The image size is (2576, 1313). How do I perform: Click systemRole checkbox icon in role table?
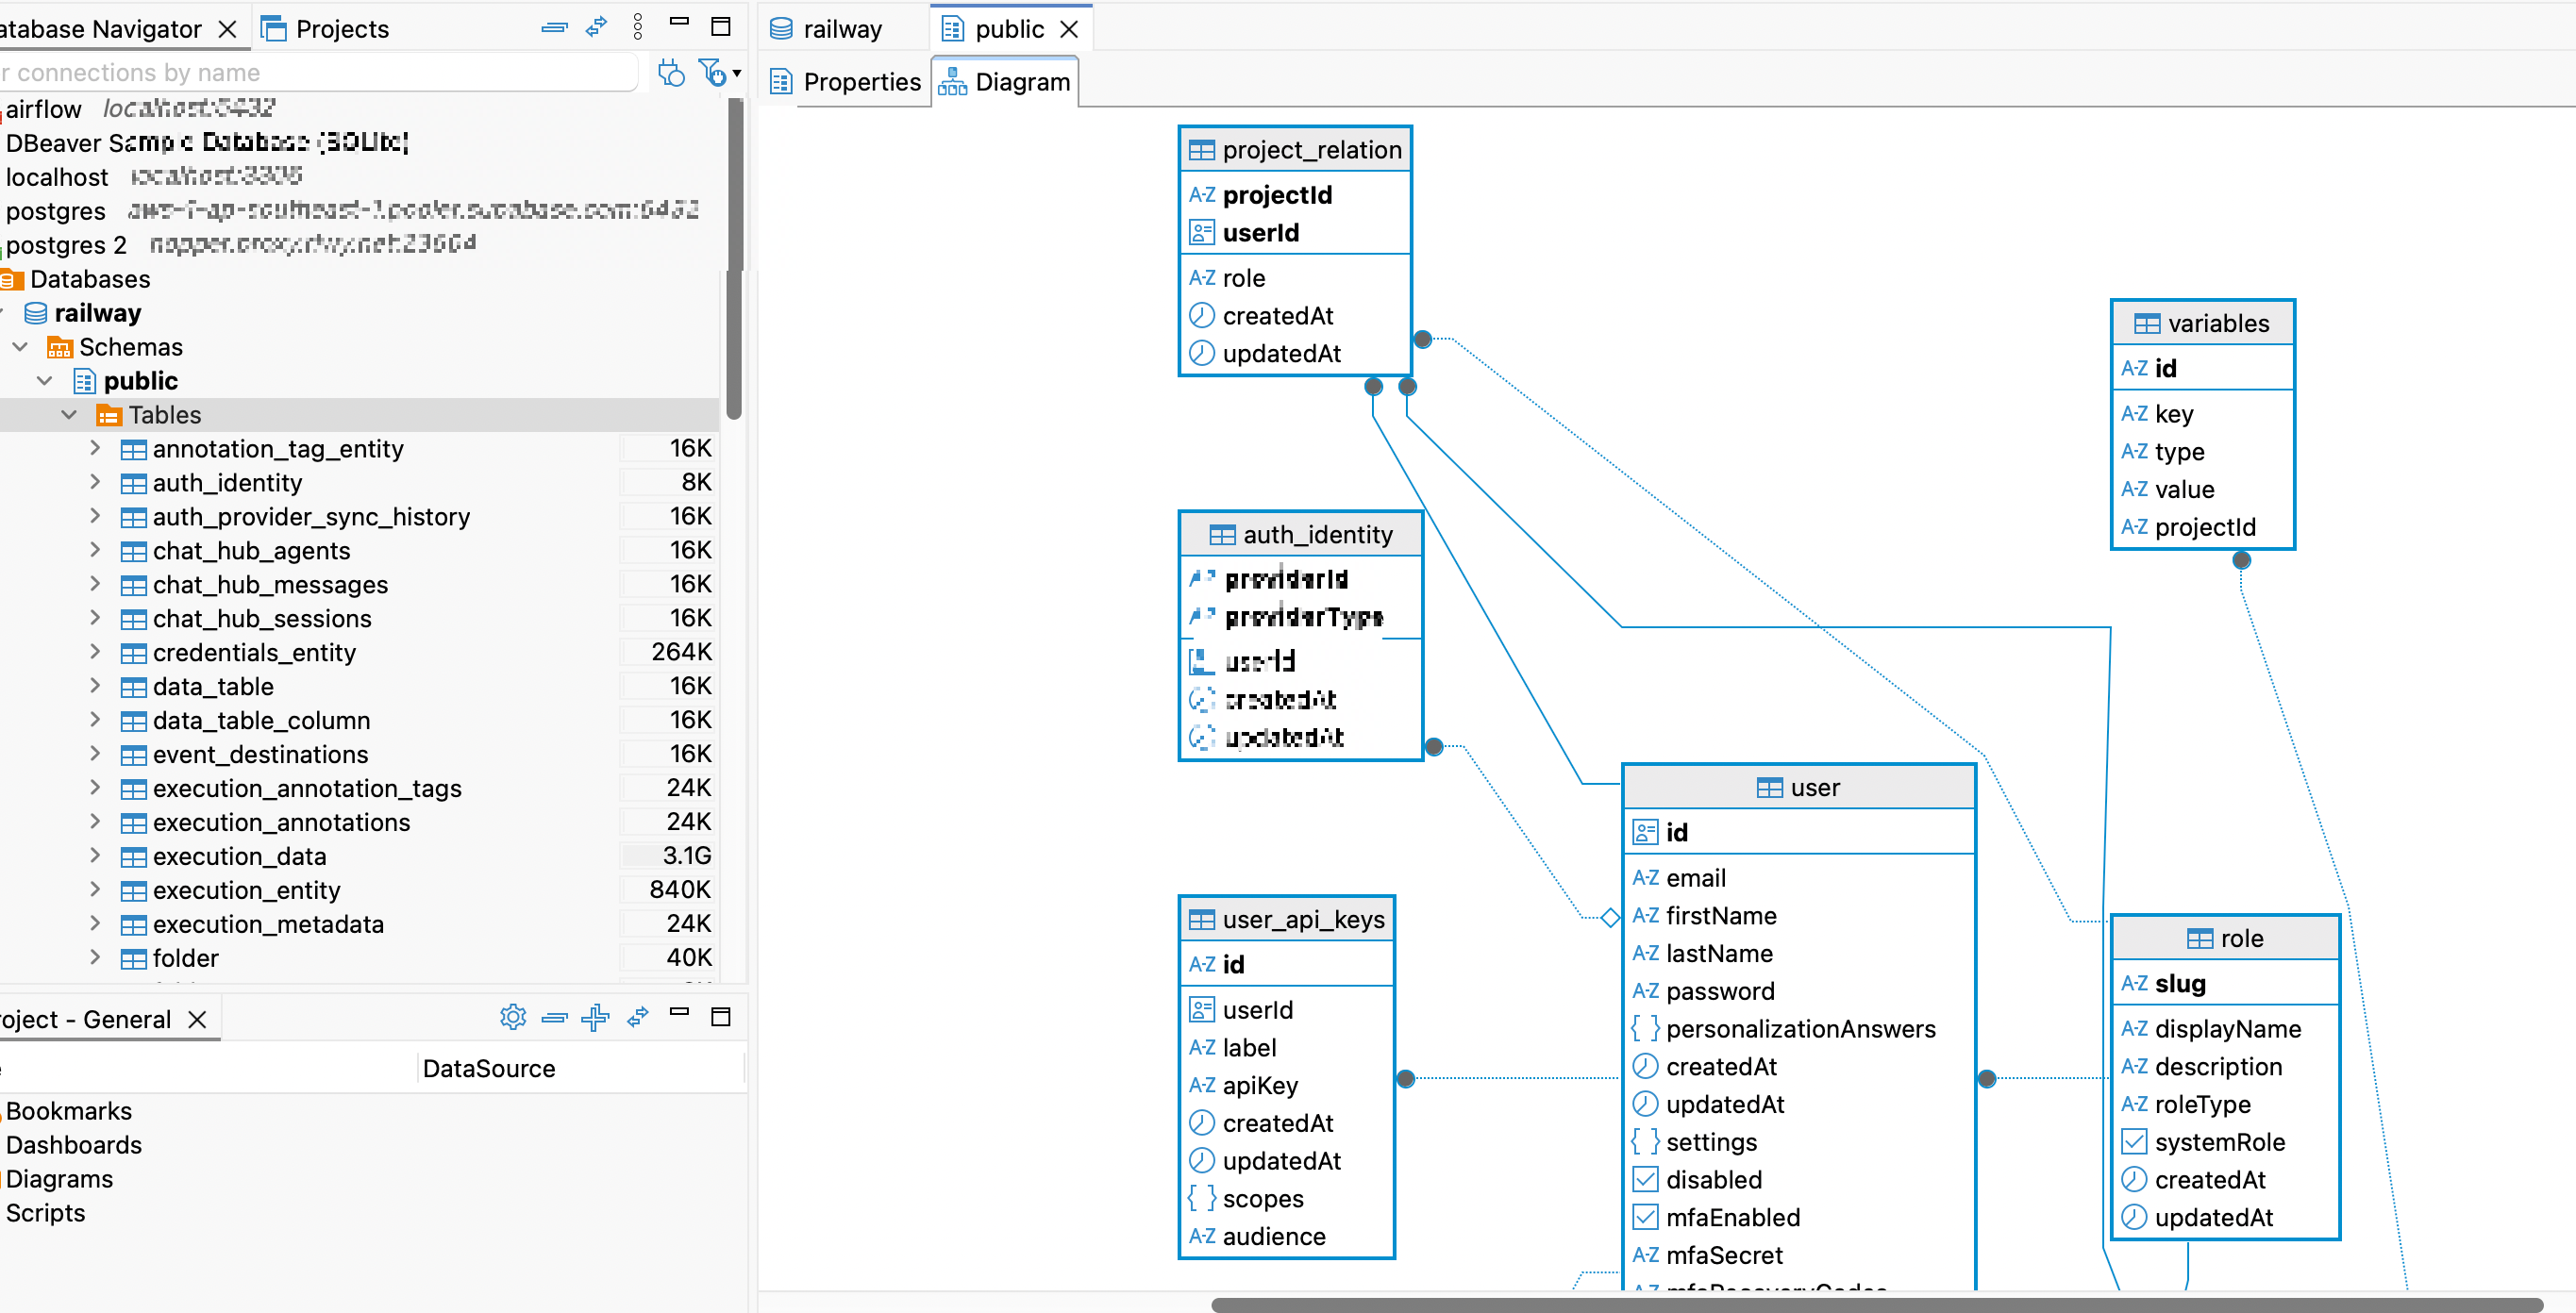pyautogui.click(x=2134, y=1142)
